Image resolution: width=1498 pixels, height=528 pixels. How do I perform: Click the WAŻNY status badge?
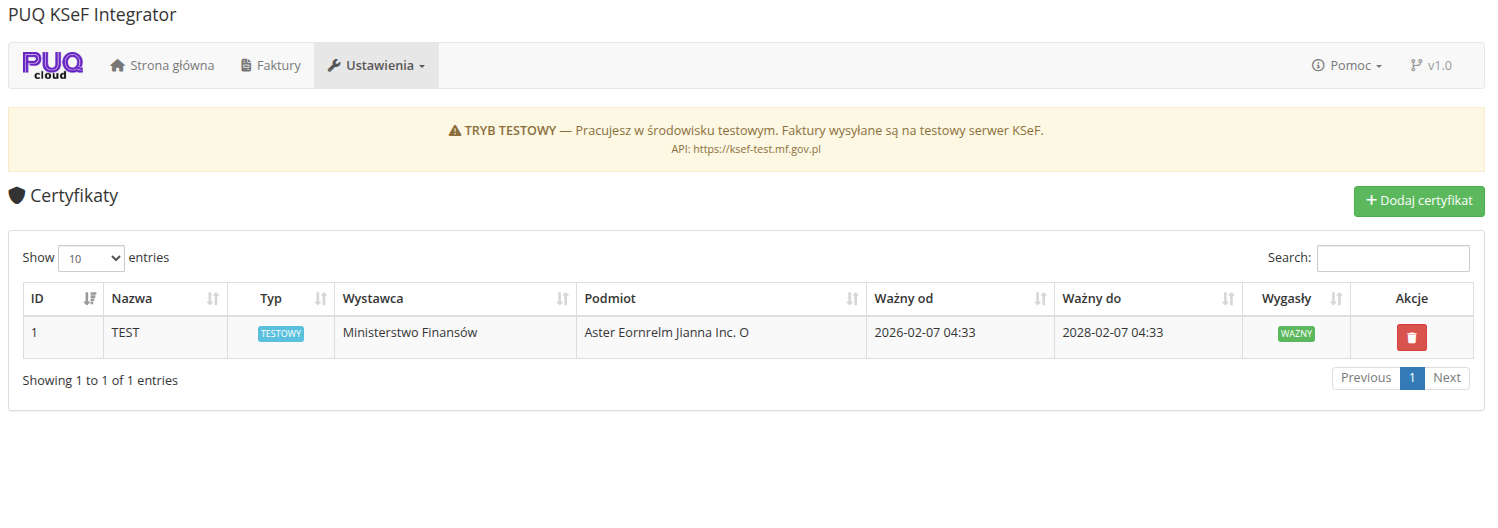tap(1296, 334)
